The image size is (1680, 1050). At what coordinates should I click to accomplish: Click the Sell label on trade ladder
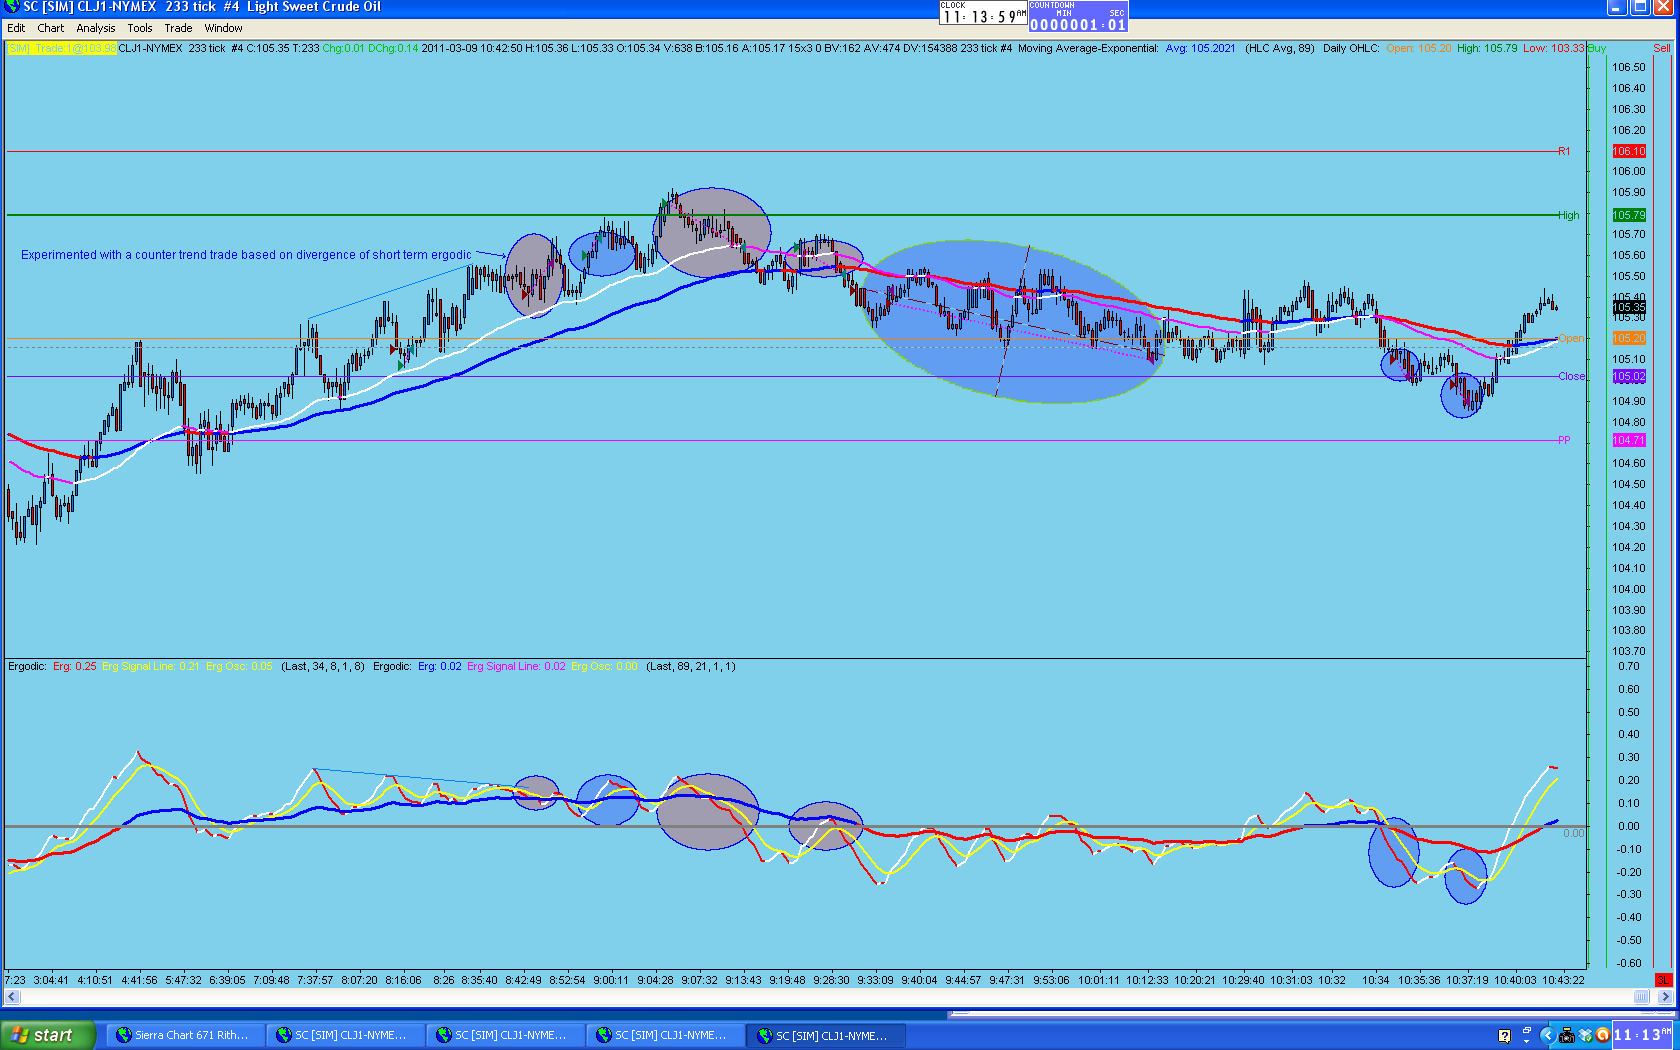coord(1662,48)
